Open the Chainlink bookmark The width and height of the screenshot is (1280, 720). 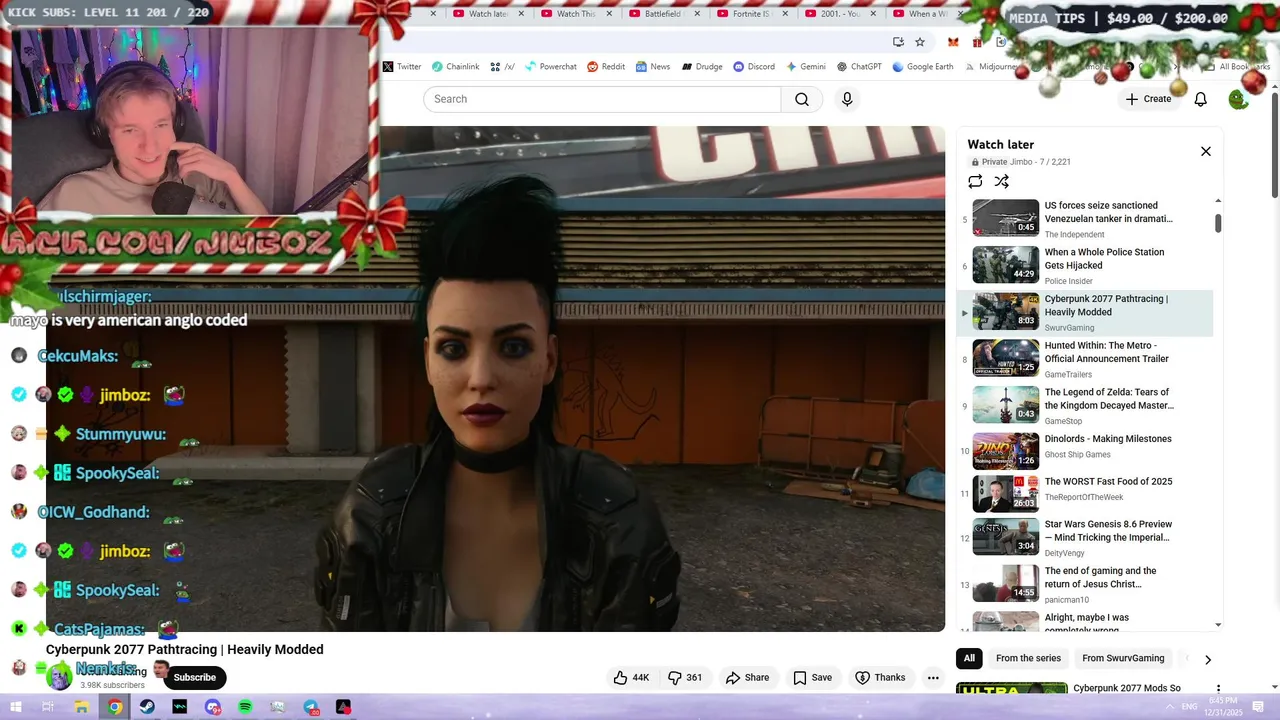tap(455, 67)
